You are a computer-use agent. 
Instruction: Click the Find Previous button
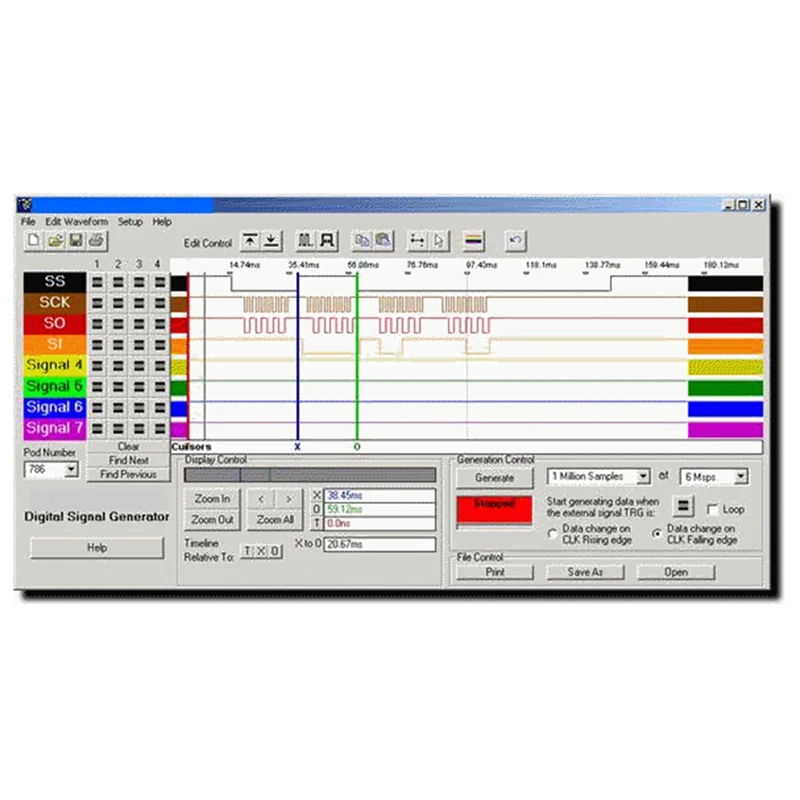[129, 474]
